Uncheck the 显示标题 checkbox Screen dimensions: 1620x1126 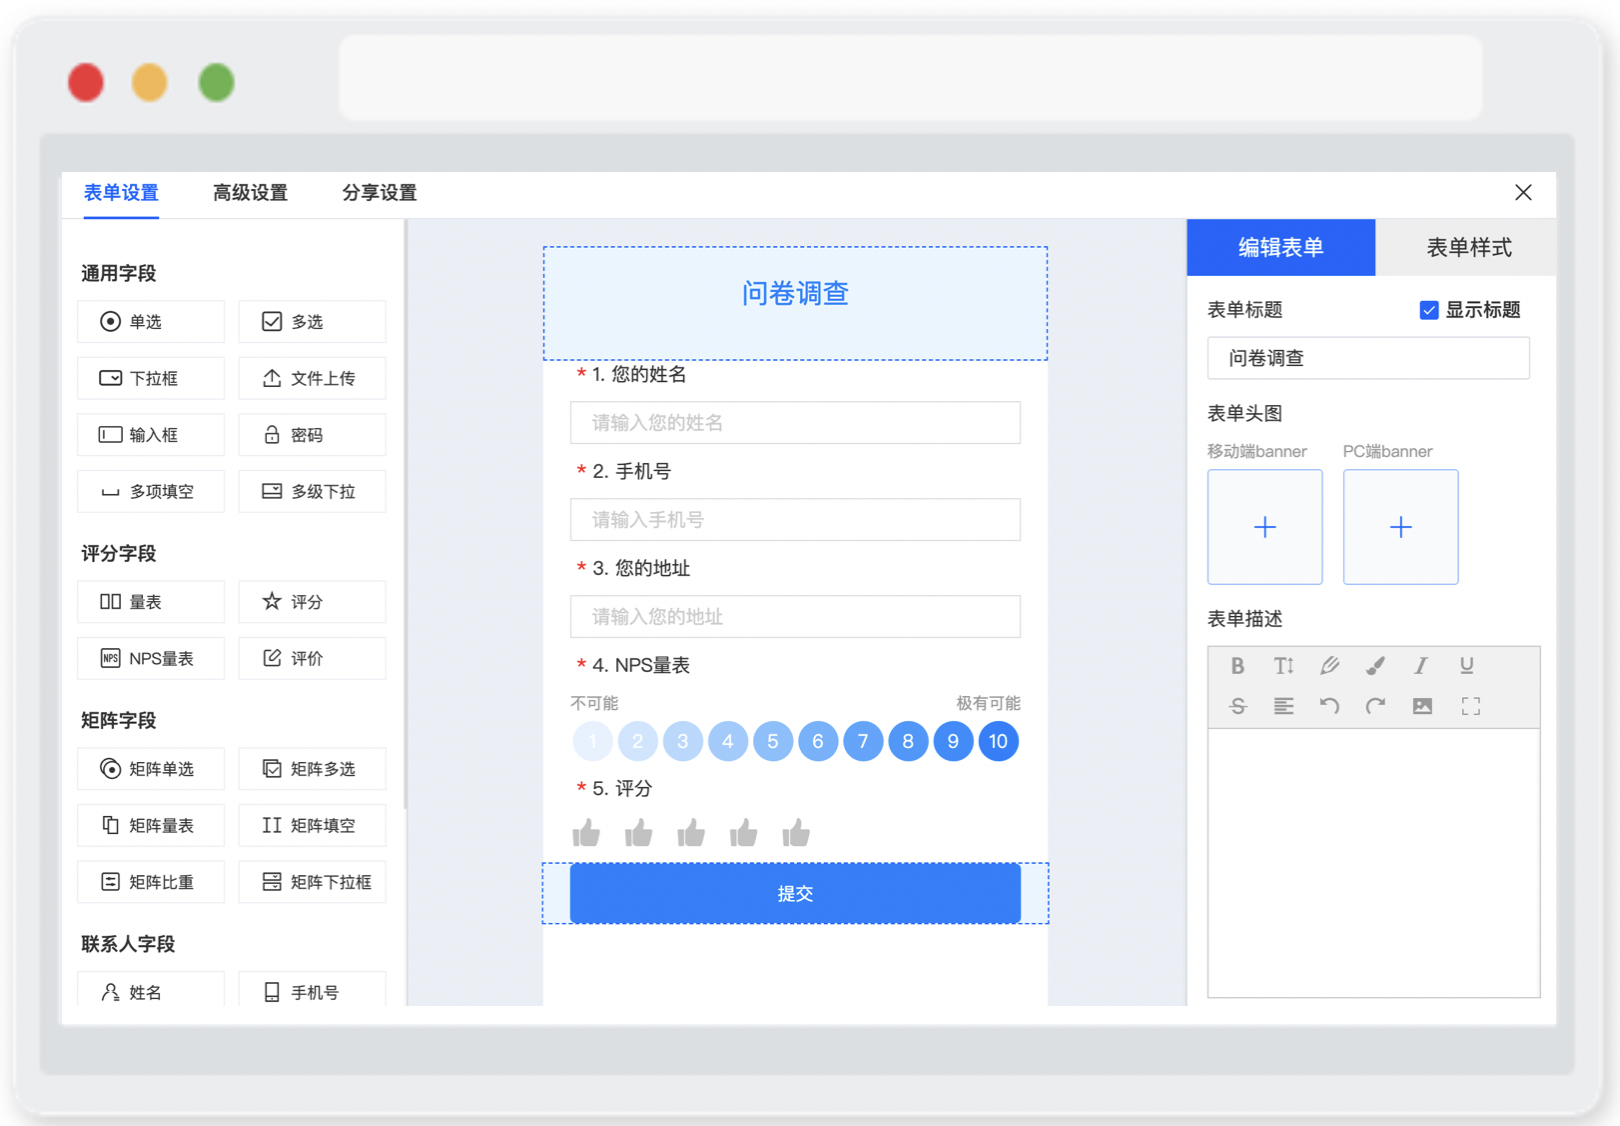1429,310
